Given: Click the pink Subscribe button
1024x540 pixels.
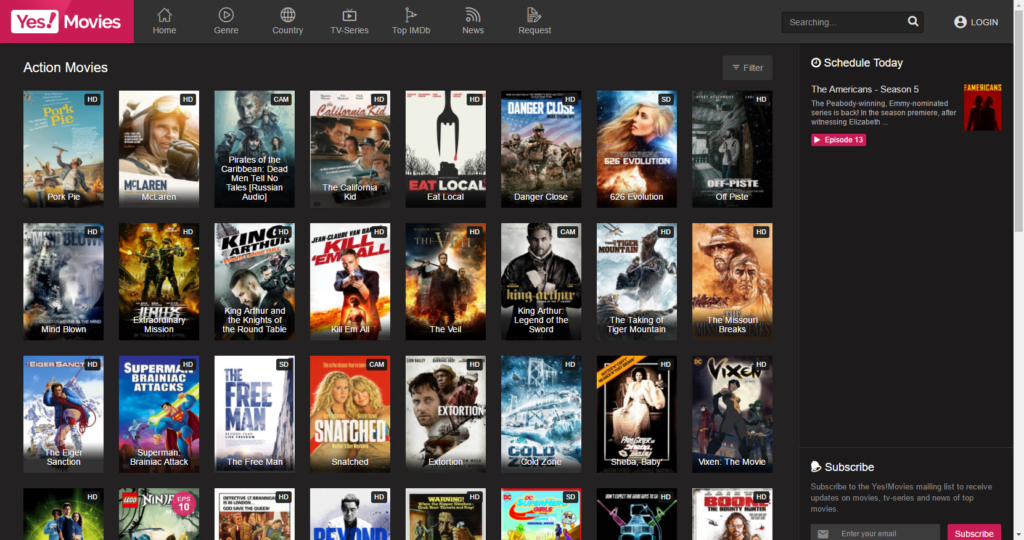Looking at the screenshot, I should [x=974, y=533].
